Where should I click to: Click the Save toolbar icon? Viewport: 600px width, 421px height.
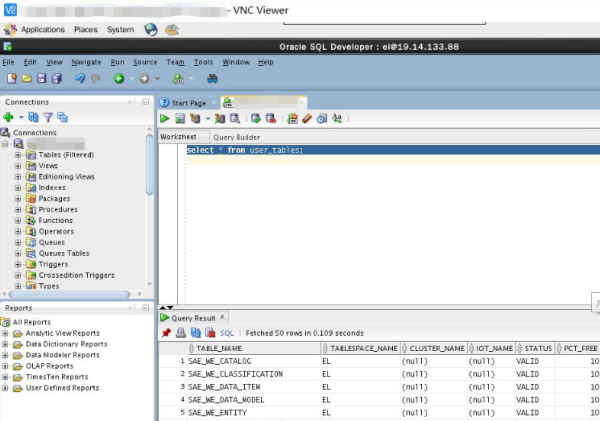pos(41,78)
